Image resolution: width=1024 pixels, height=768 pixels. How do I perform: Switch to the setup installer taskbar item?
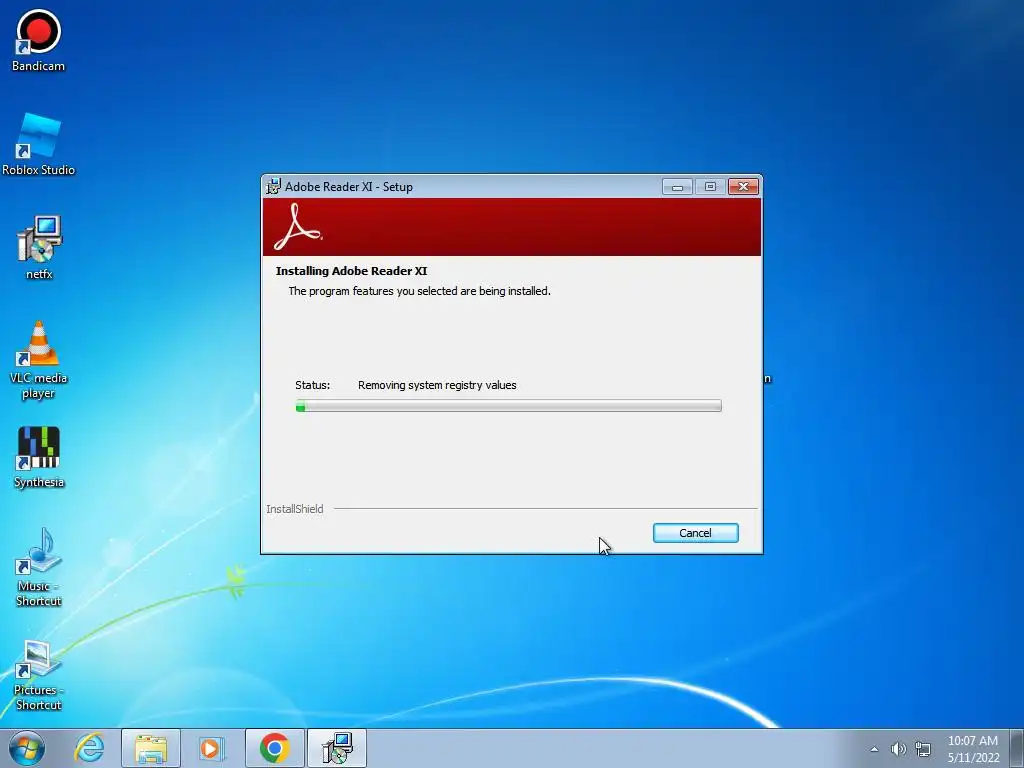pyautogui.click(x=337, y=748)
